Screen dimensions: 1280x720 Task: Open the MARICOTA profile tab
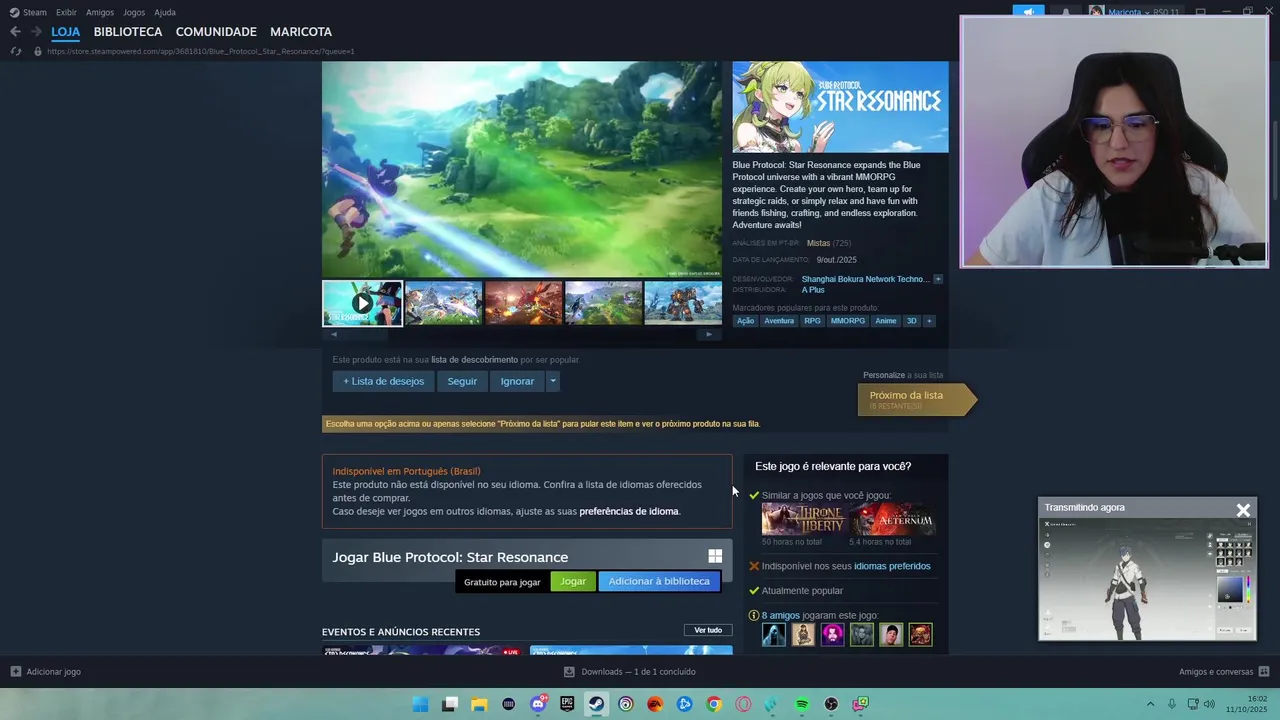click(301, 32)
